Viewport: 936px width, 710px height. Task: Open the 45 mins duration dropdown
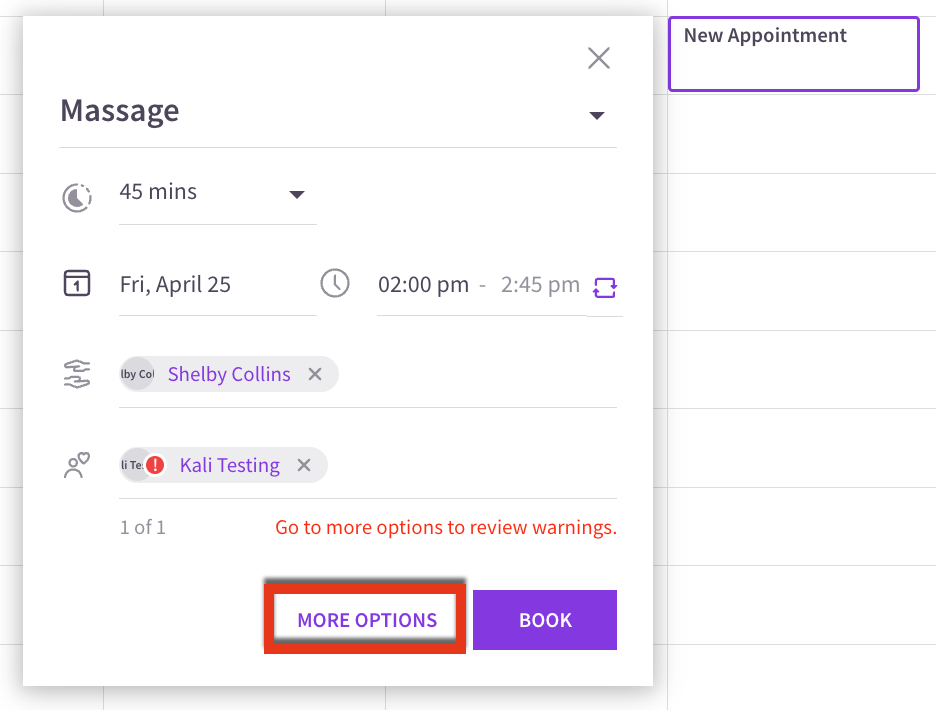click(x=217, y=193)
